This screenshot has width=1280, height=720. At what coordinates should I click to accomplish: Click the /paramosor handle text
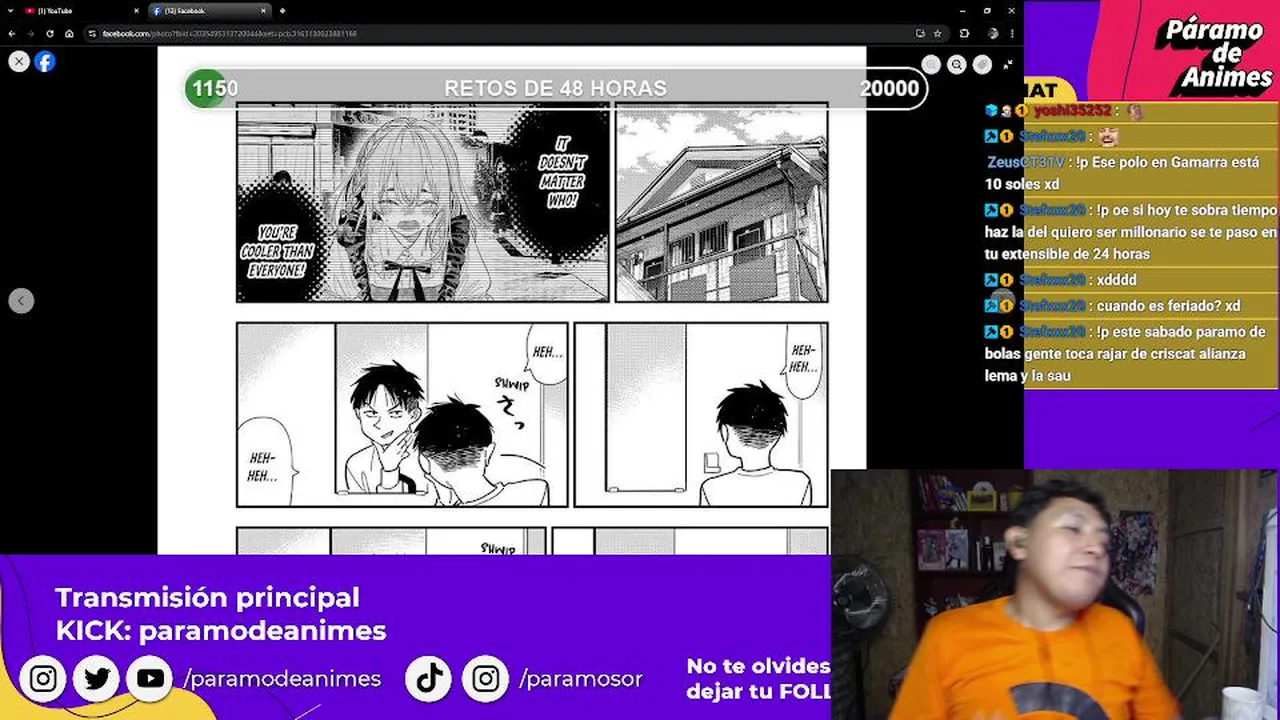click(x=581, y=679)
